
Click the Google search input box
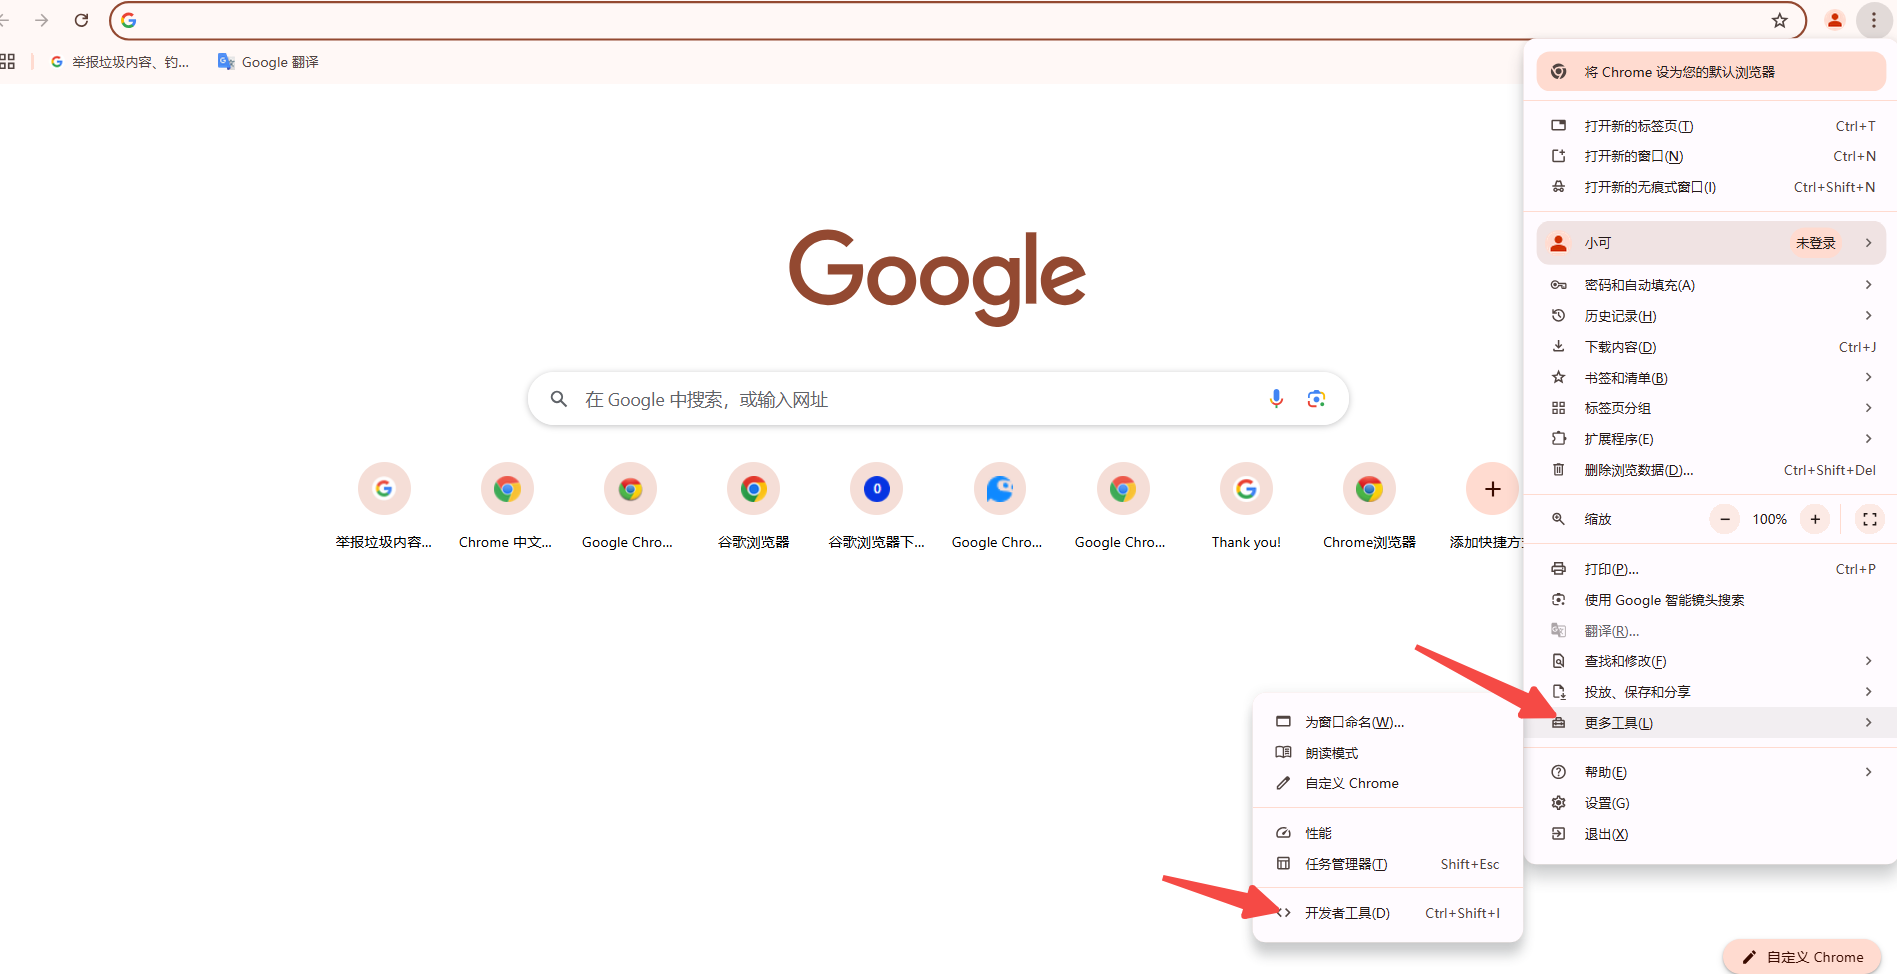point(938,399)
